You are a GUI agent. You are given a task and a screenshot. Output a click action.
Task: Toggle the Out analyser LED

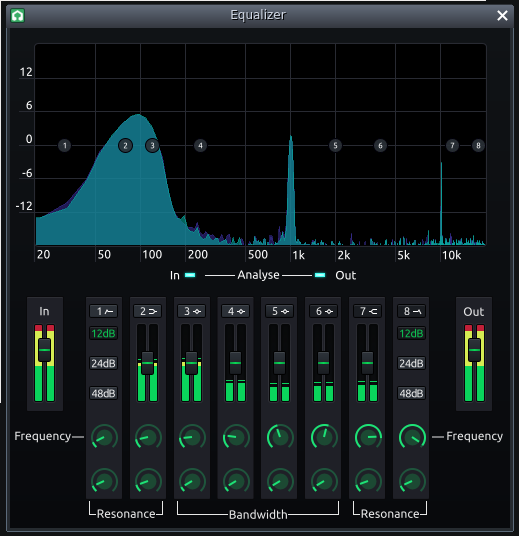click(x=320, y=275)
